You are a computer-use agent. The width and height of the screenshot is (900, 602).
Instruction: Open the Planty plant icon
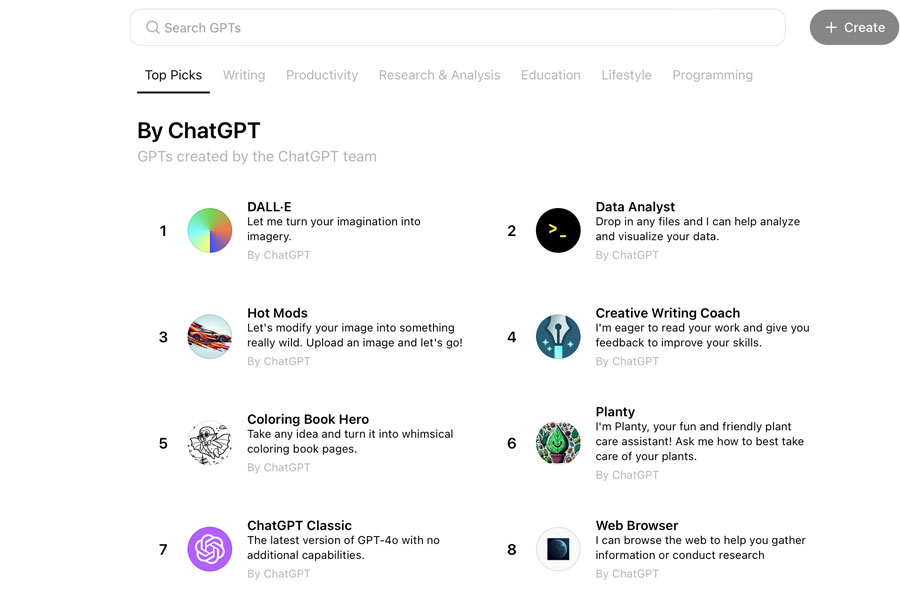558,442
